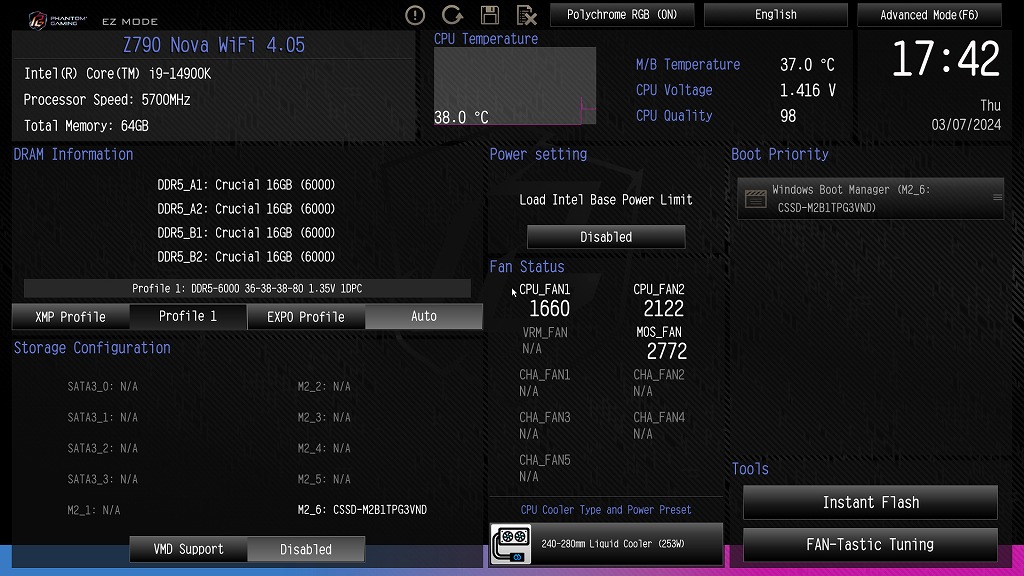Toggle Load Intel Base Power Limit Disabled

[606, 237]
